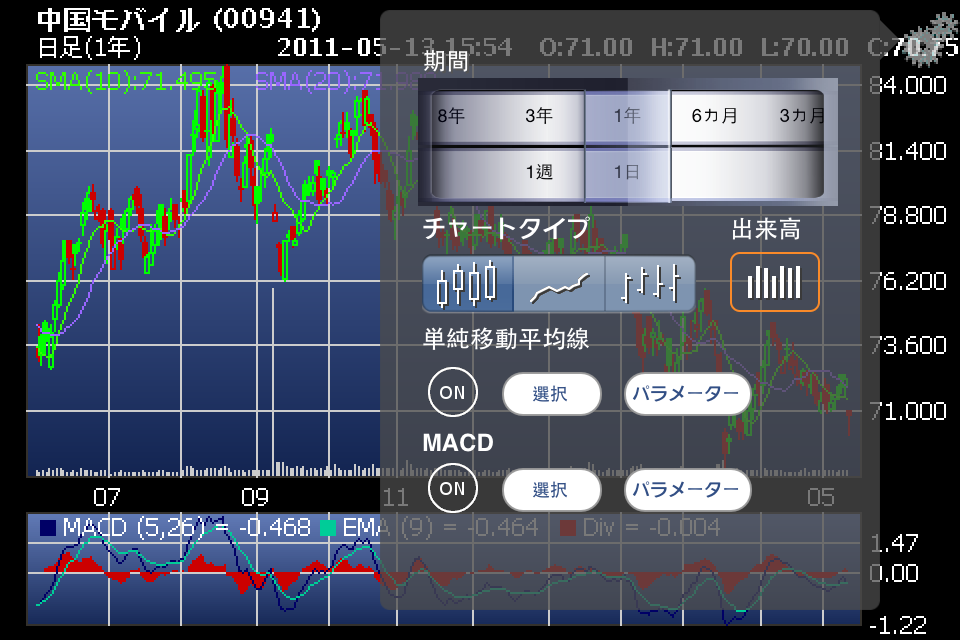Toggle MACD ON button
The height and width of the screenshot is (640, 960).
point(452,488)
